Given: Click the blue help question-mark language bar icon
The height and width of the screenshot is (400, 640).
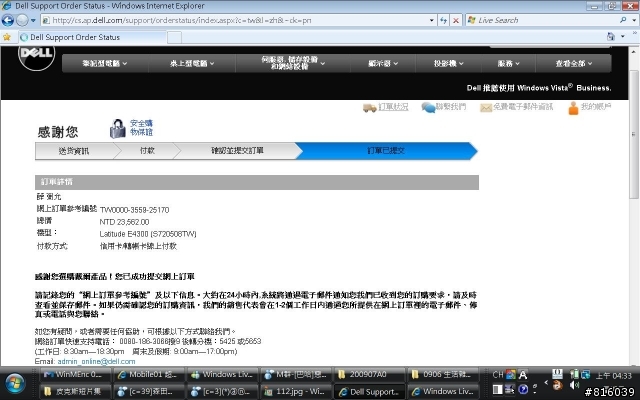Looking at the screenshot, I should point(523,389).
